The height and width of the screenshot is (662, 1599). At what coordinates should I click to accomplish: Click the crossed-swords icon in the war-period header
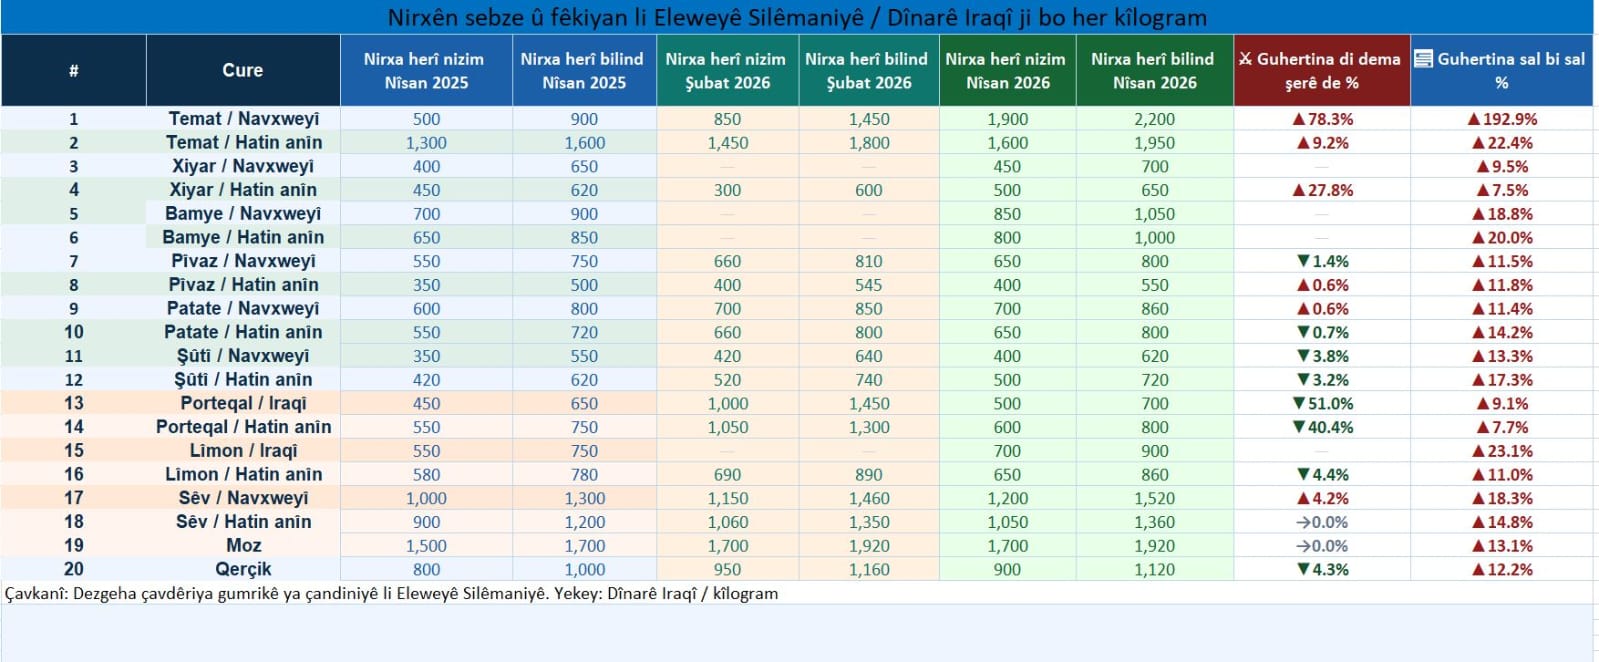[1245, 59]
